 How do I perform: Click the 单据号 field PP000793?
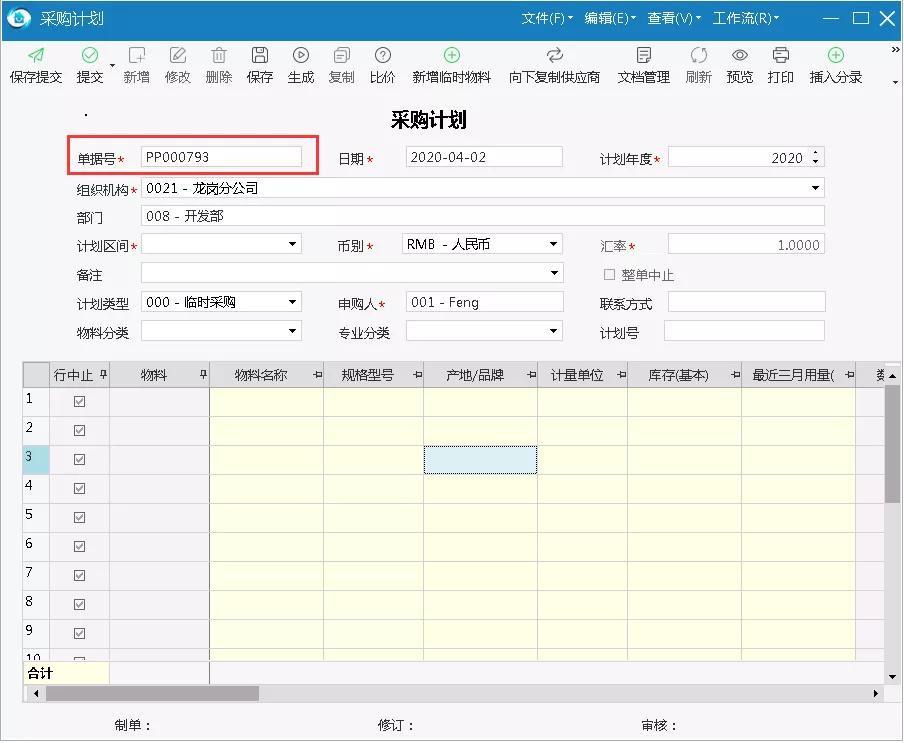click(221, 157)
